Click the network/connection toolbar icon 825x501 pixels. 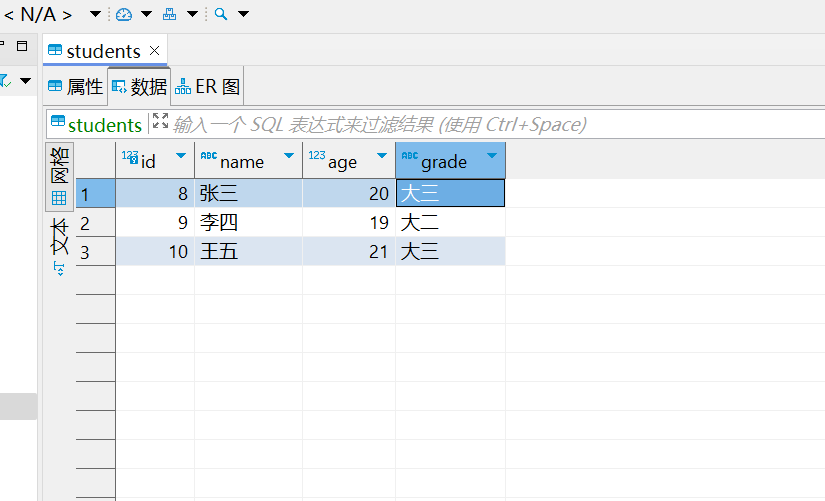click(169, 14)
